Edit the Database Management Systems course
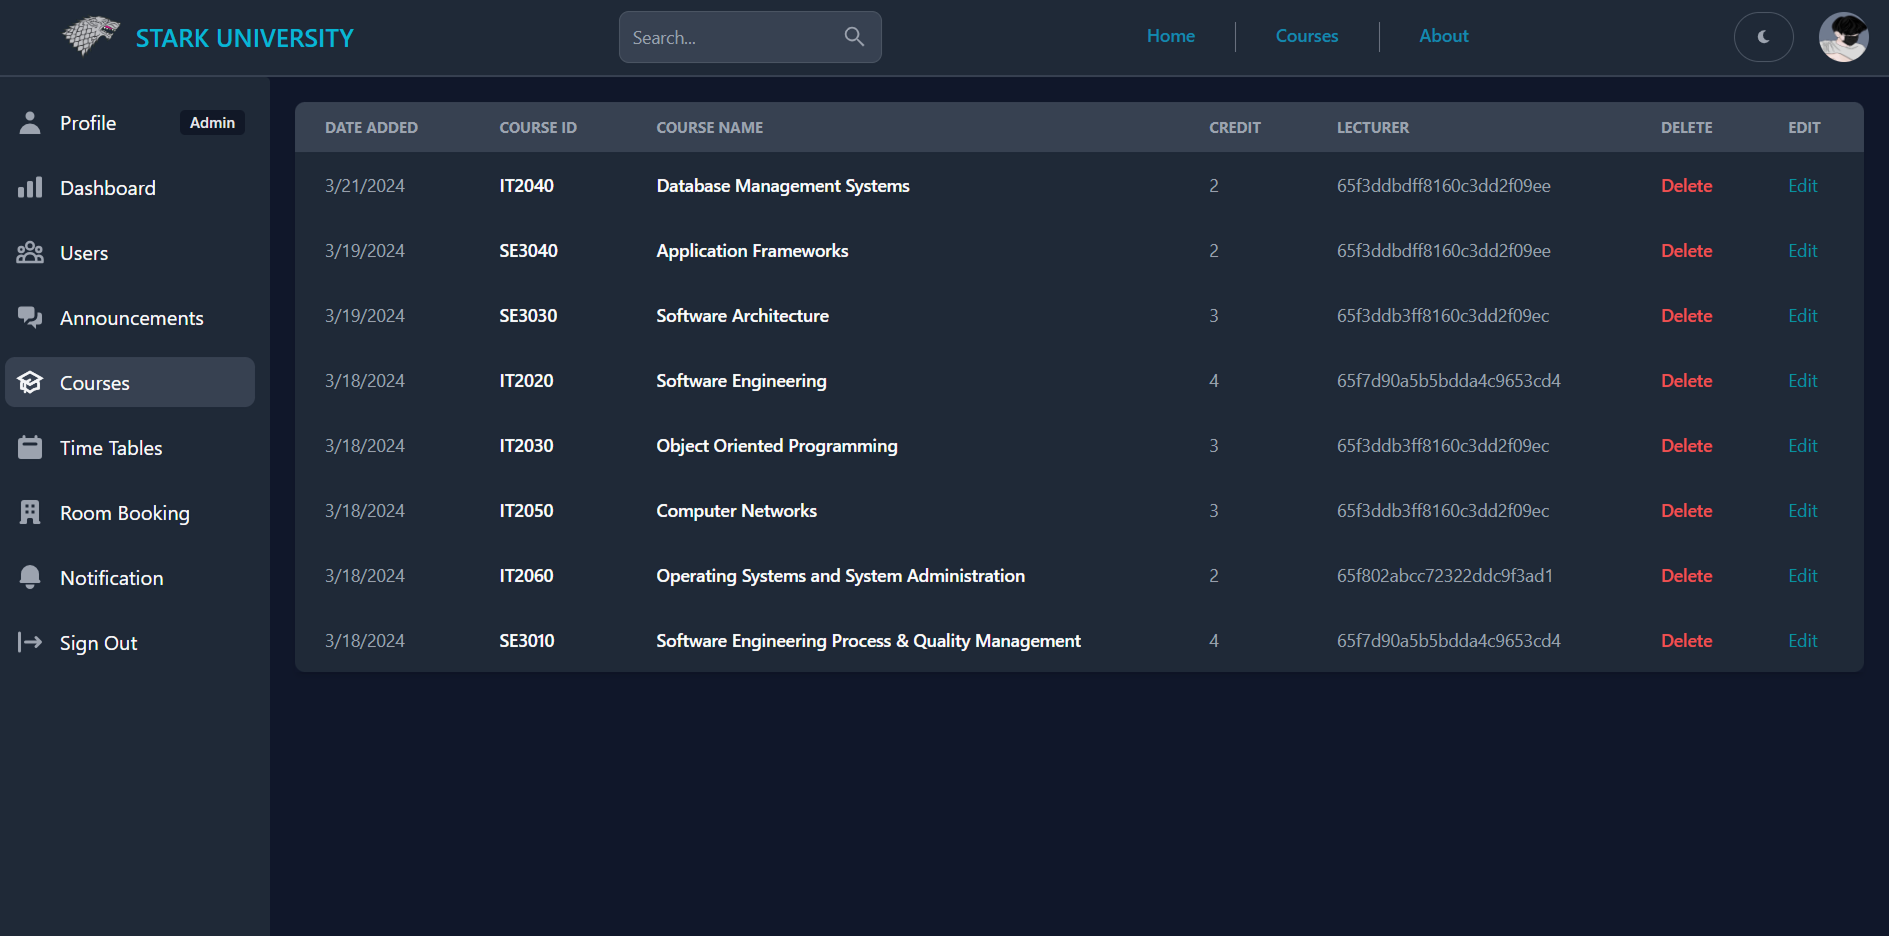Image resolution: width=1889 pixels, height=936 pixels. [x=1802, y=185]
